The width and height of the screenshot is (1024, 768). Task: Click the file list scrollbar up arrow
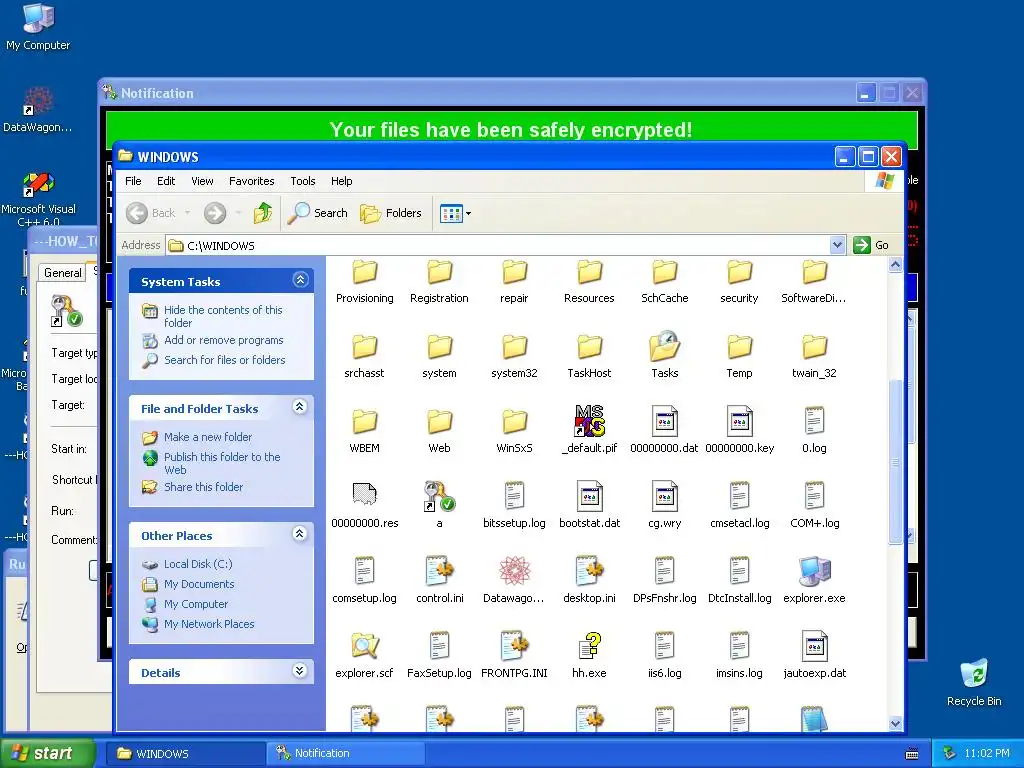[x=895, y=264]
